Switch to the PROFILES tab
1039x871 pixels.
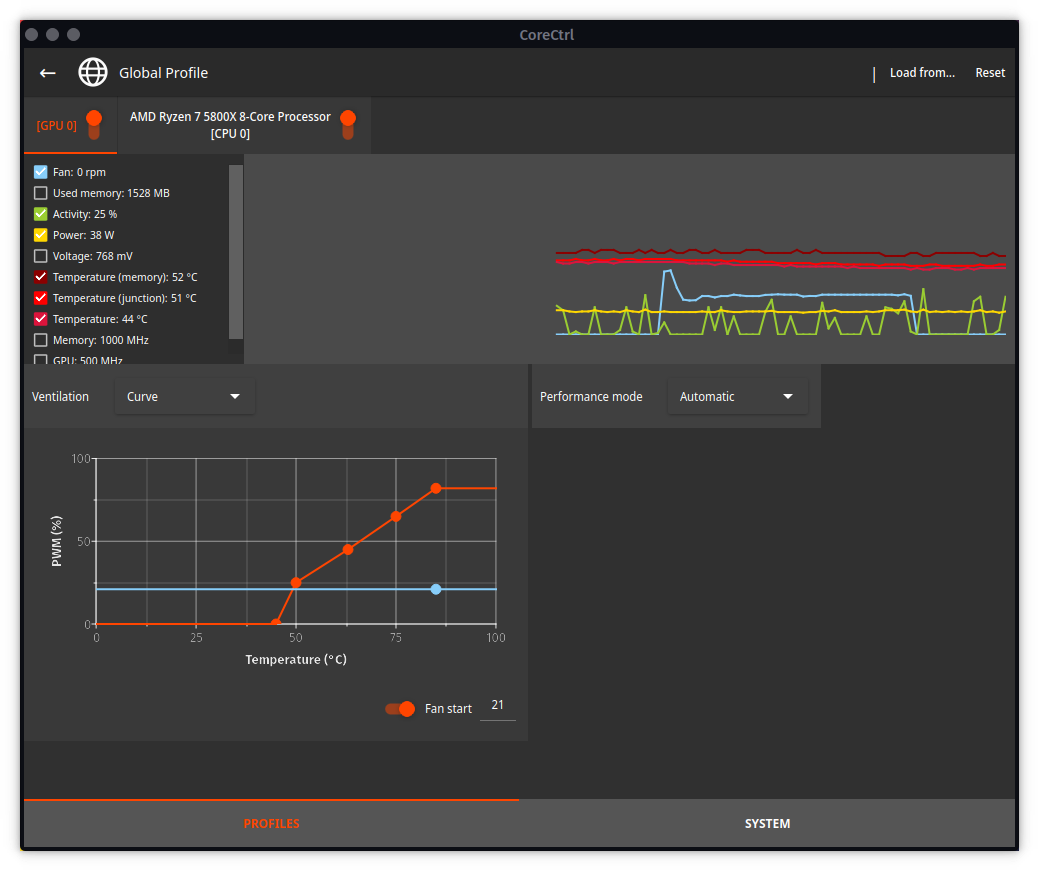tap(272, 823)
